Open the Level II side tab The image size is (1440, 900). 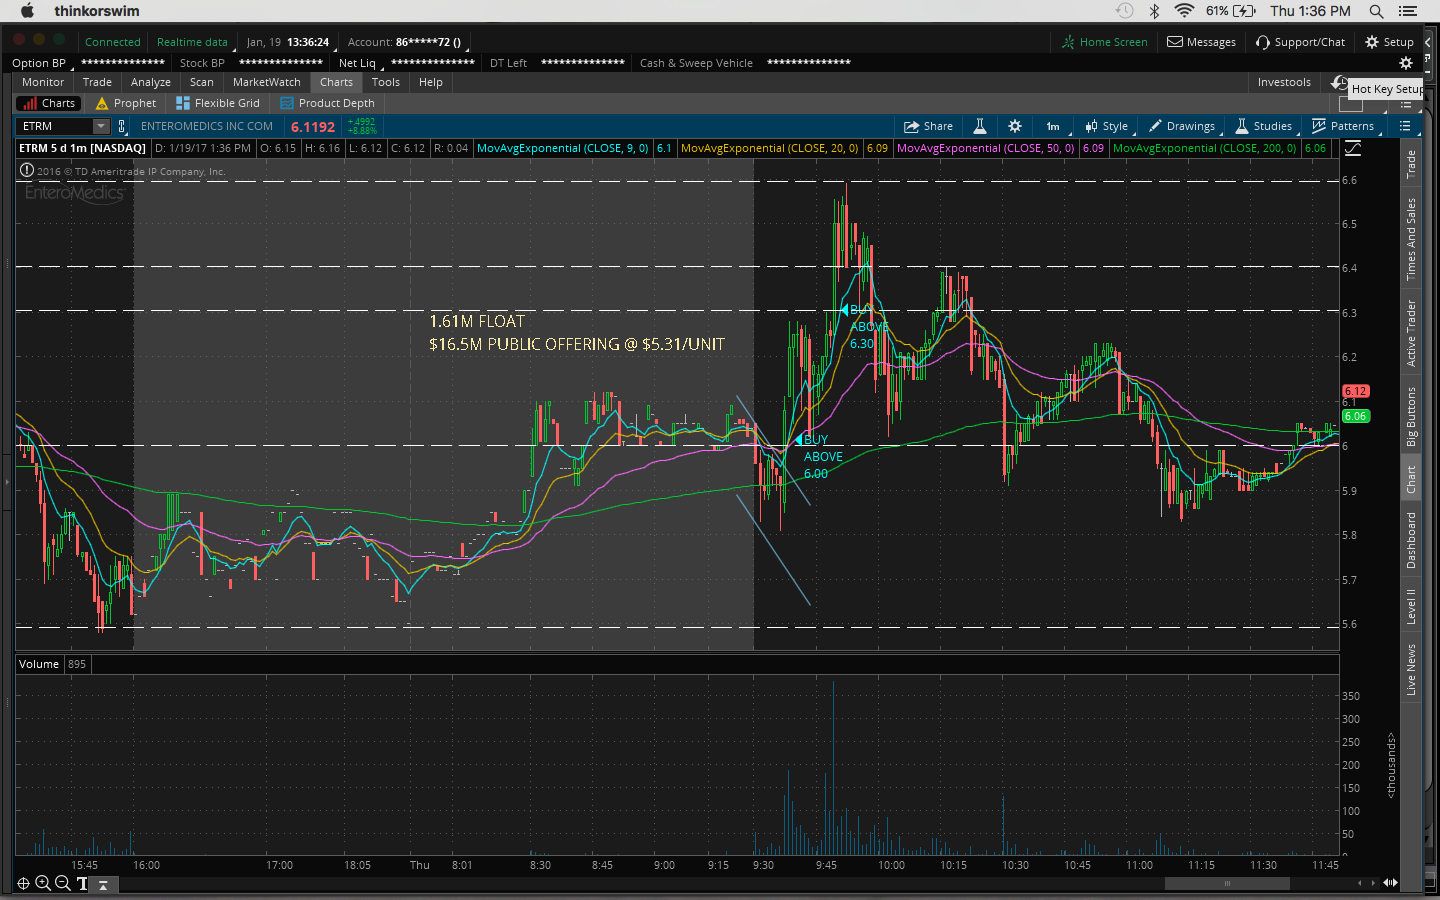pos(1411,606)
